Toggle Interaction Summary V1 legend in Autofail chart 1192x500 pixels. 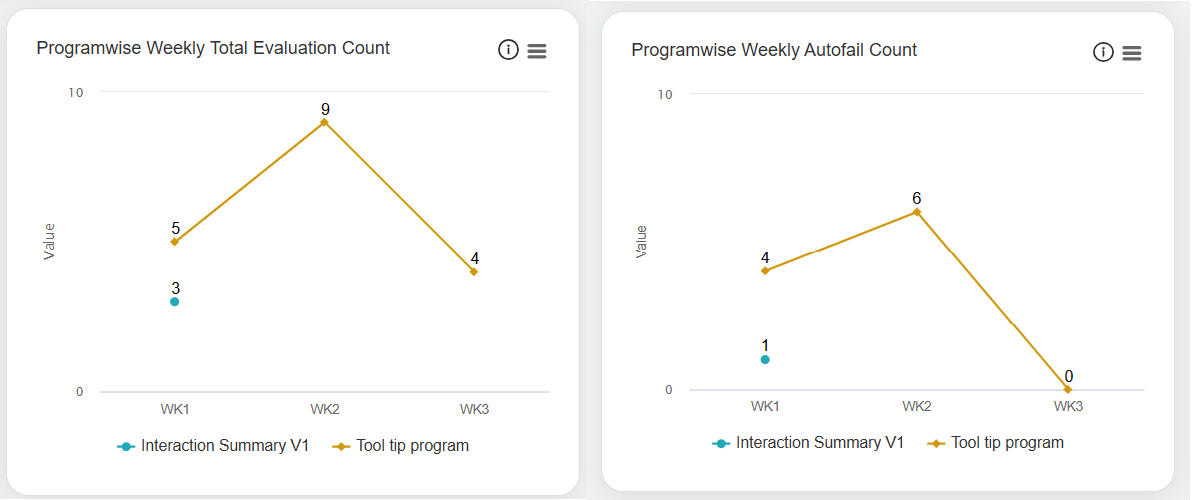pyautogui.click(x=808, y=443)
